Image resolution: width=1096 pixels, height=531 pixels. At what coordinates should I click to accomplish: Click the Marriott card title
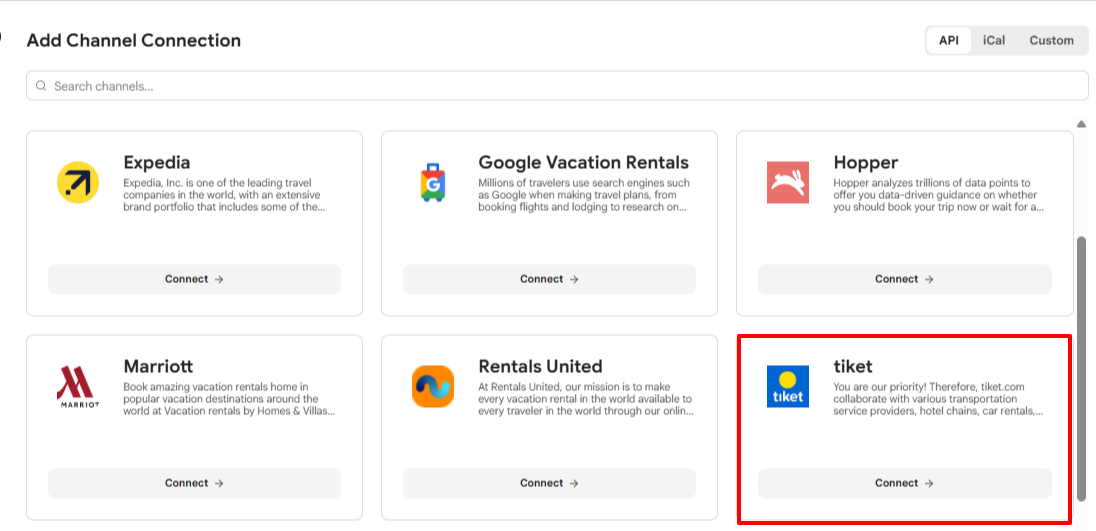pyautogui.click(x=158, y=366)
